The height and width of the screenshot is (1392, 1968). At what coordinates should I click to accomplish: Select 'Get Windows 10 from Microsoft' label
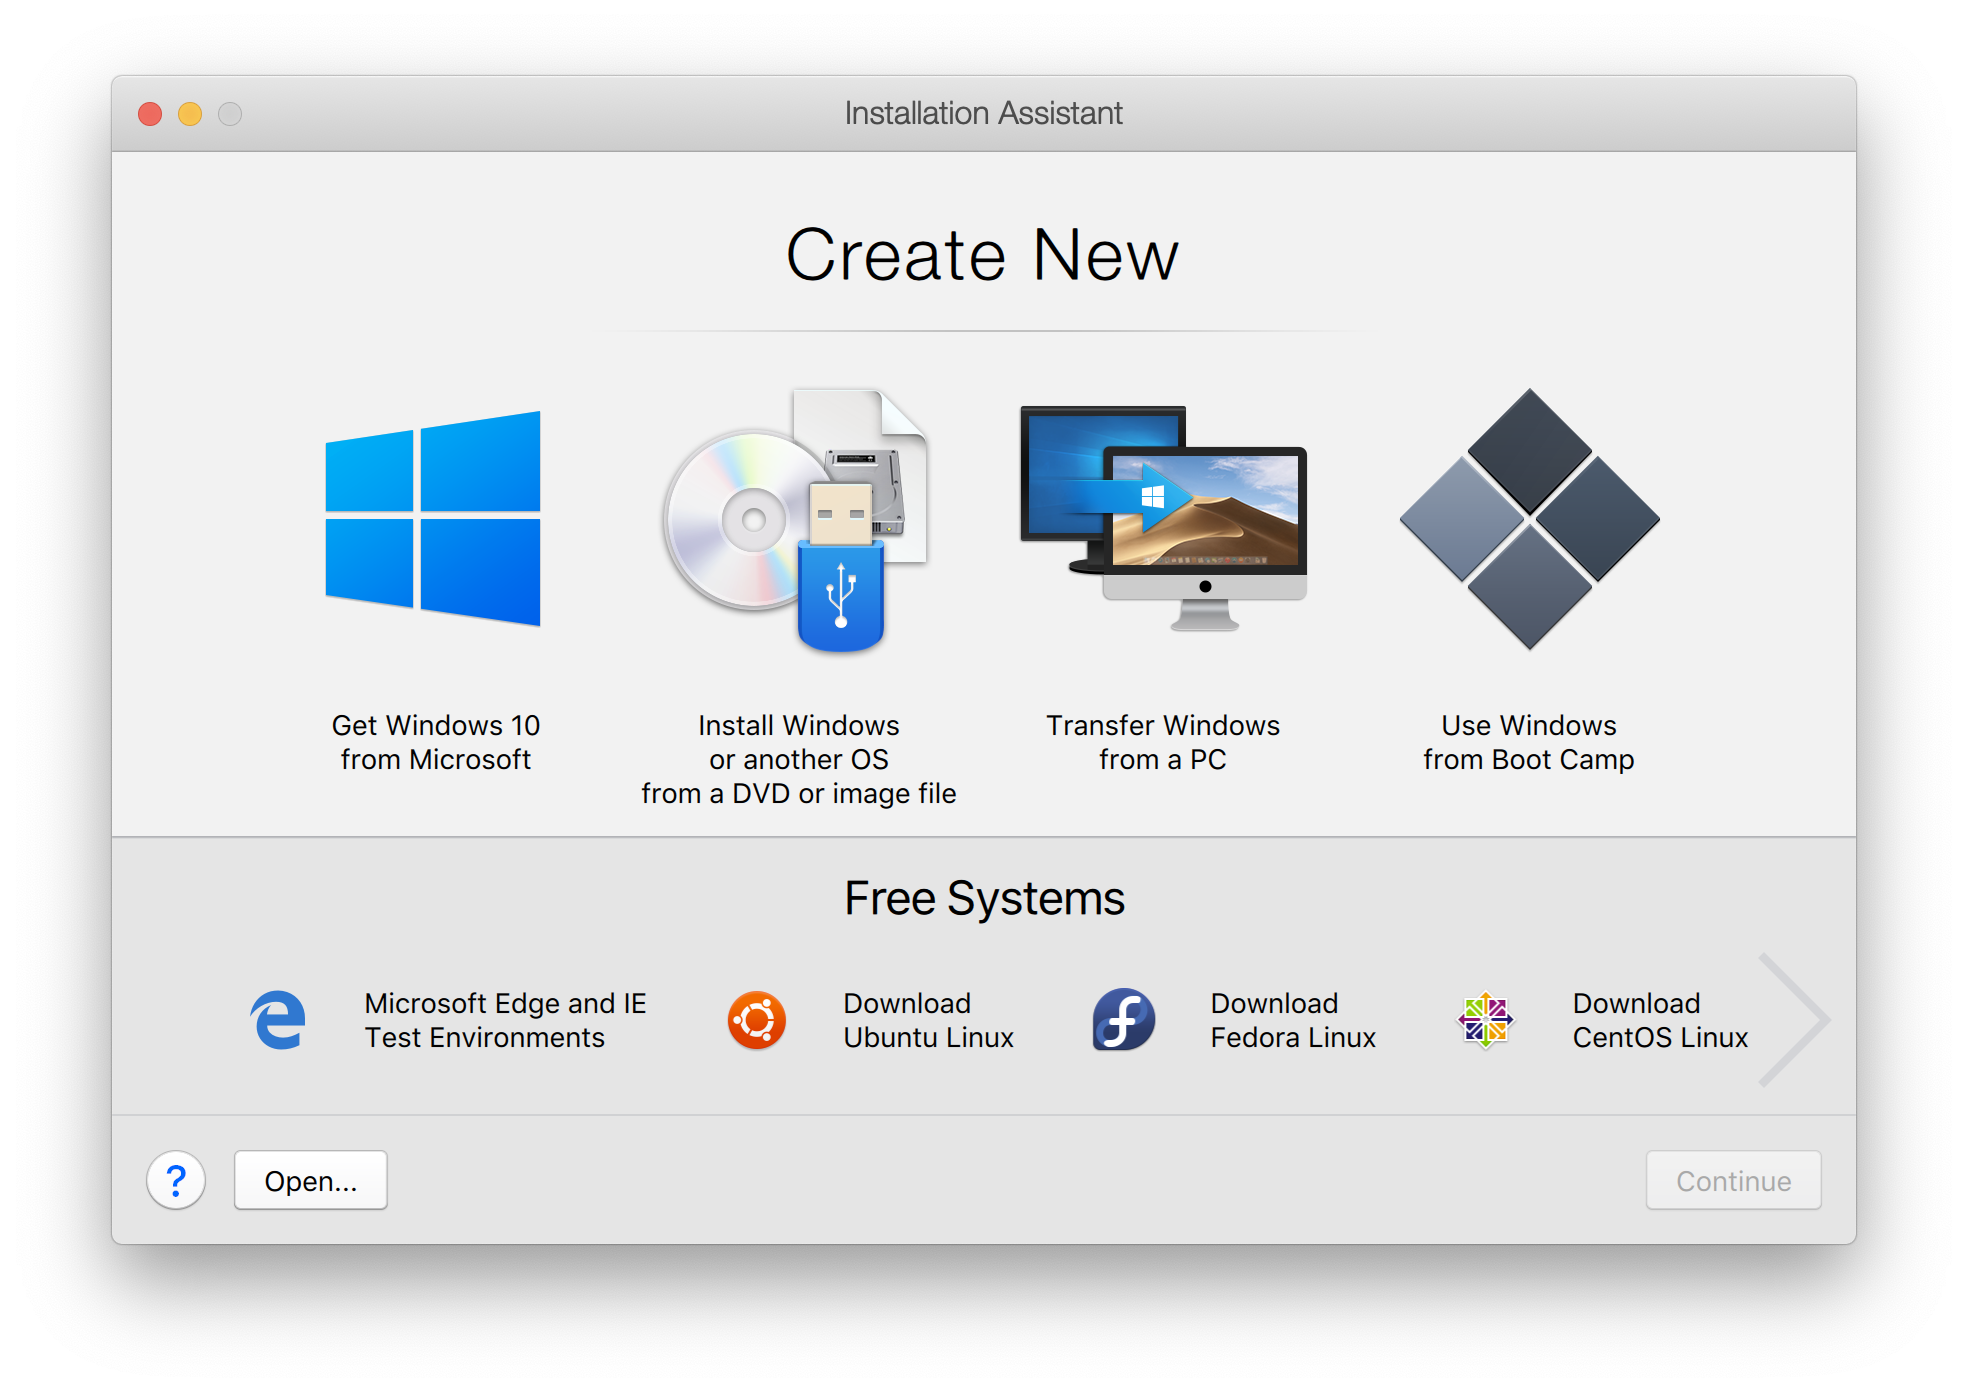(435, 742)
